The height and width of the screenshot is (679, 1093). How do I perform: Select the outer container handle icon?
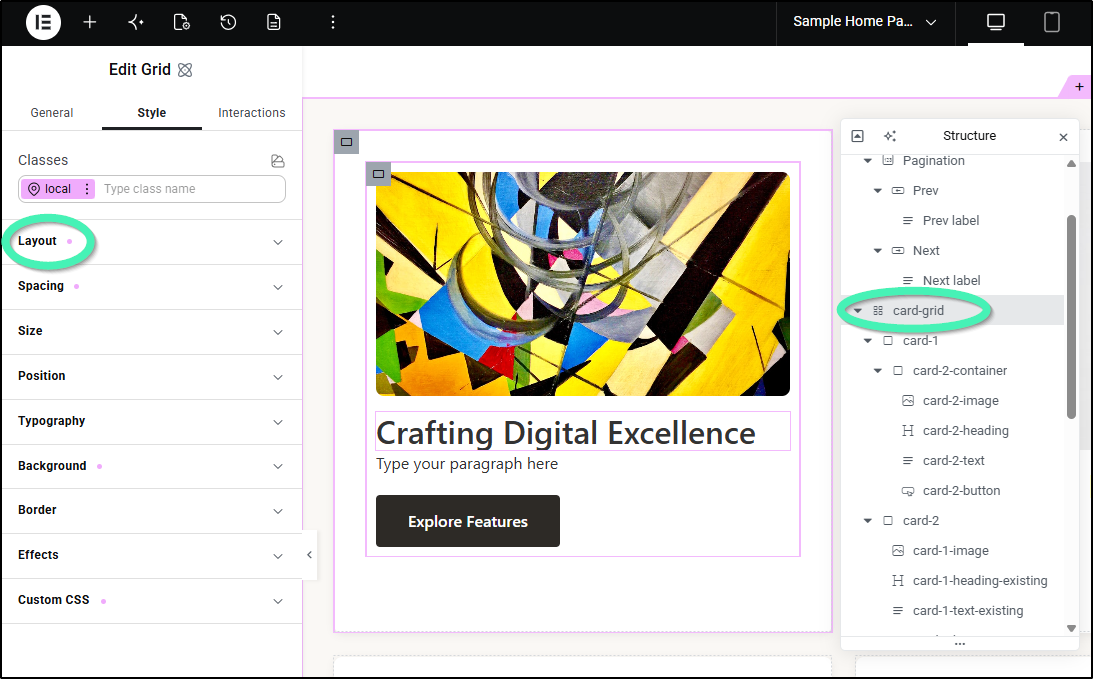(x=346, y=142)
